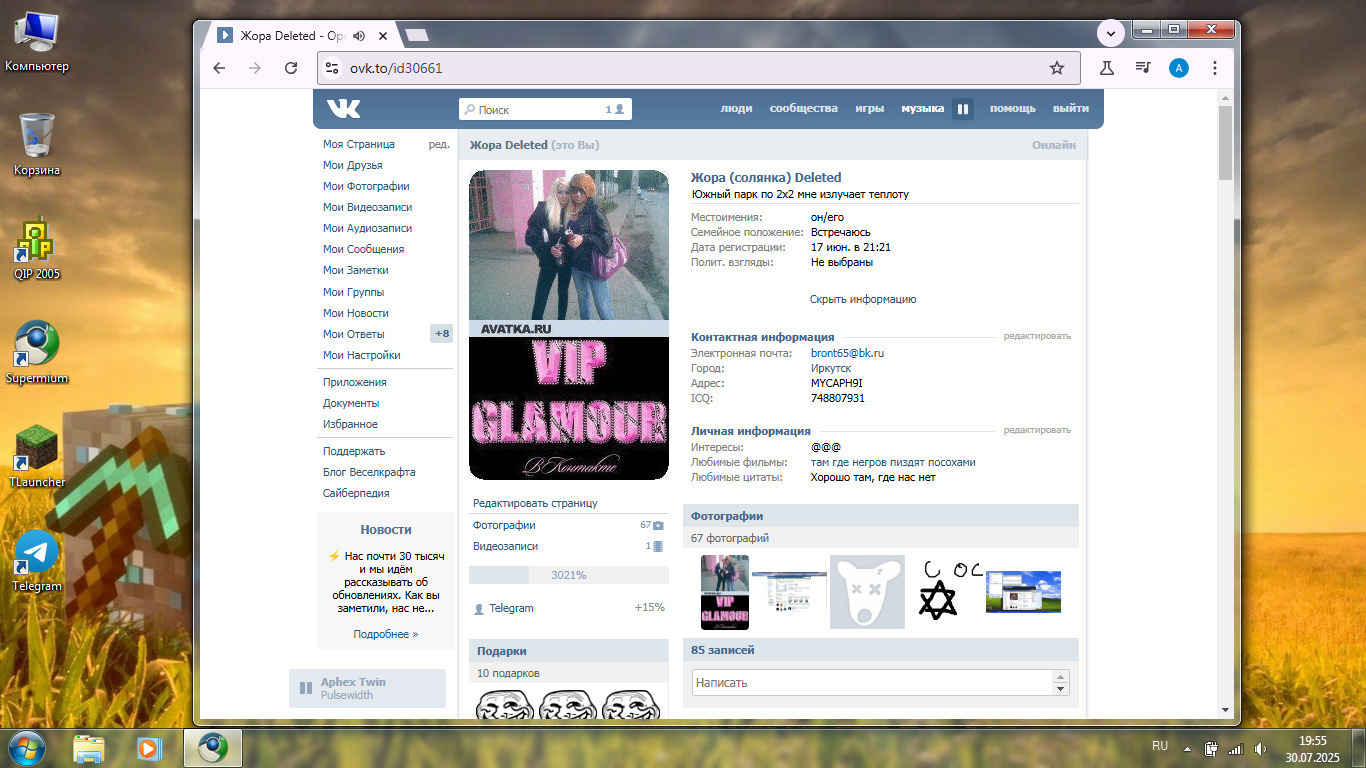Image resolution: width=1366 pixels, height=768 pixels.
Task: Open the browser three-dot menu
Action: [1215, 68]
